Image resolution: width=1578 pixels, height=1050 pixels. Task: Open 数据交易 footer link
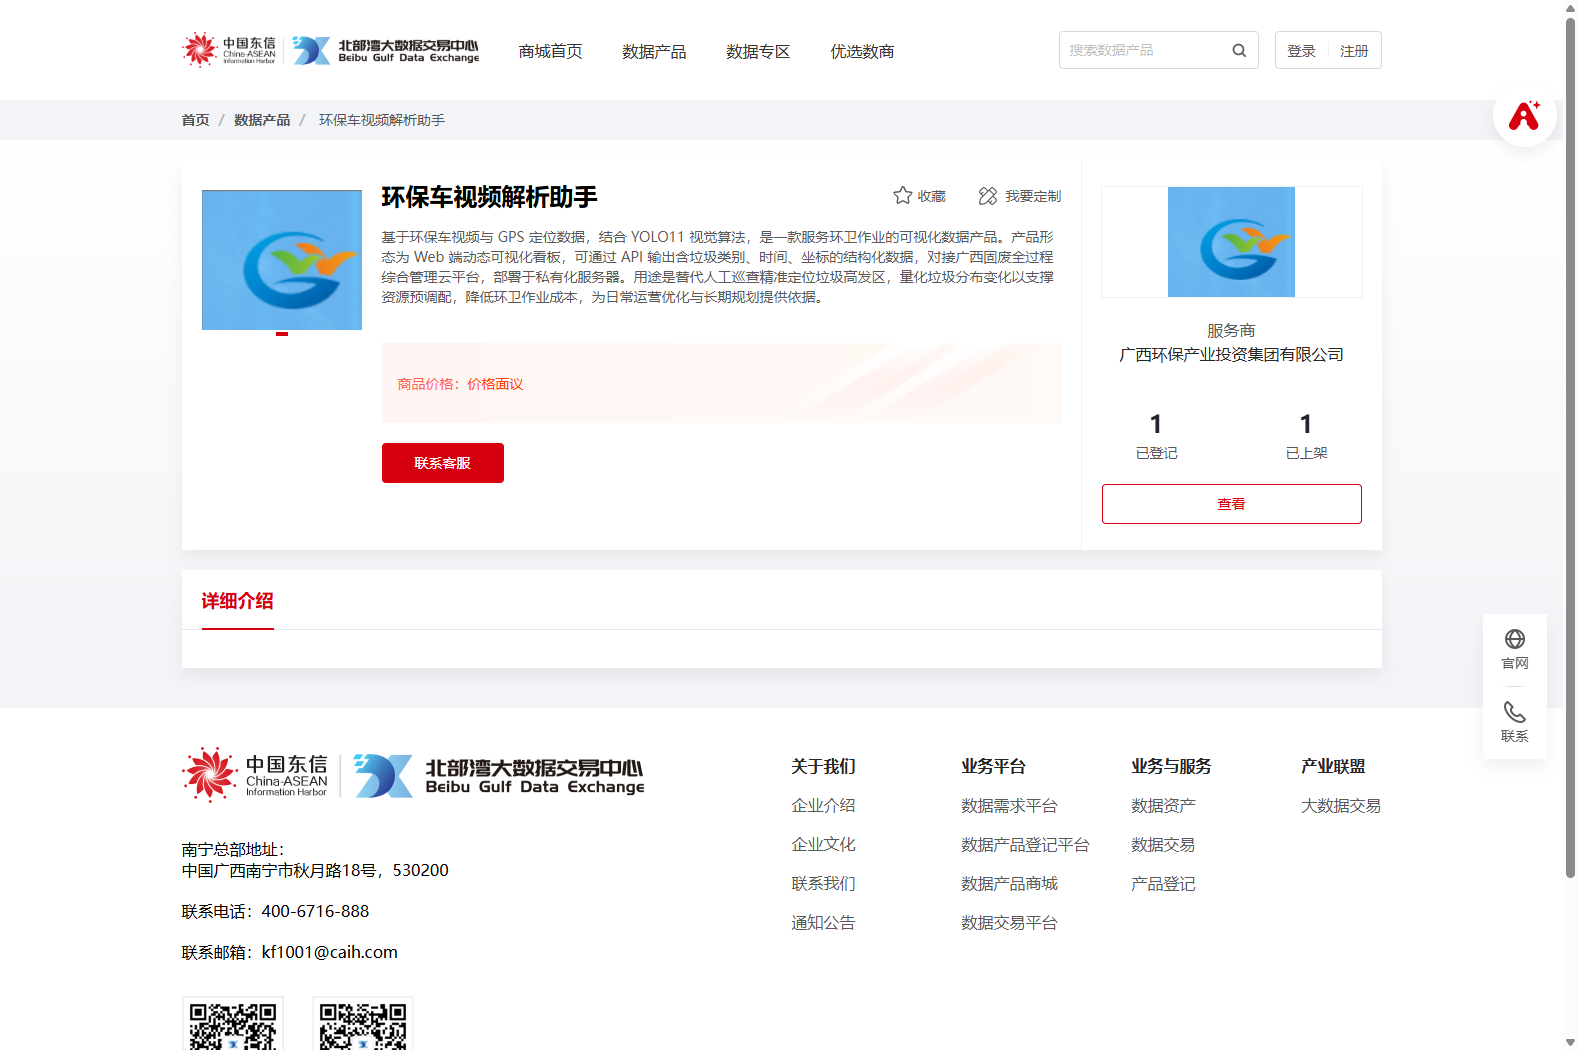point(1164,845)
